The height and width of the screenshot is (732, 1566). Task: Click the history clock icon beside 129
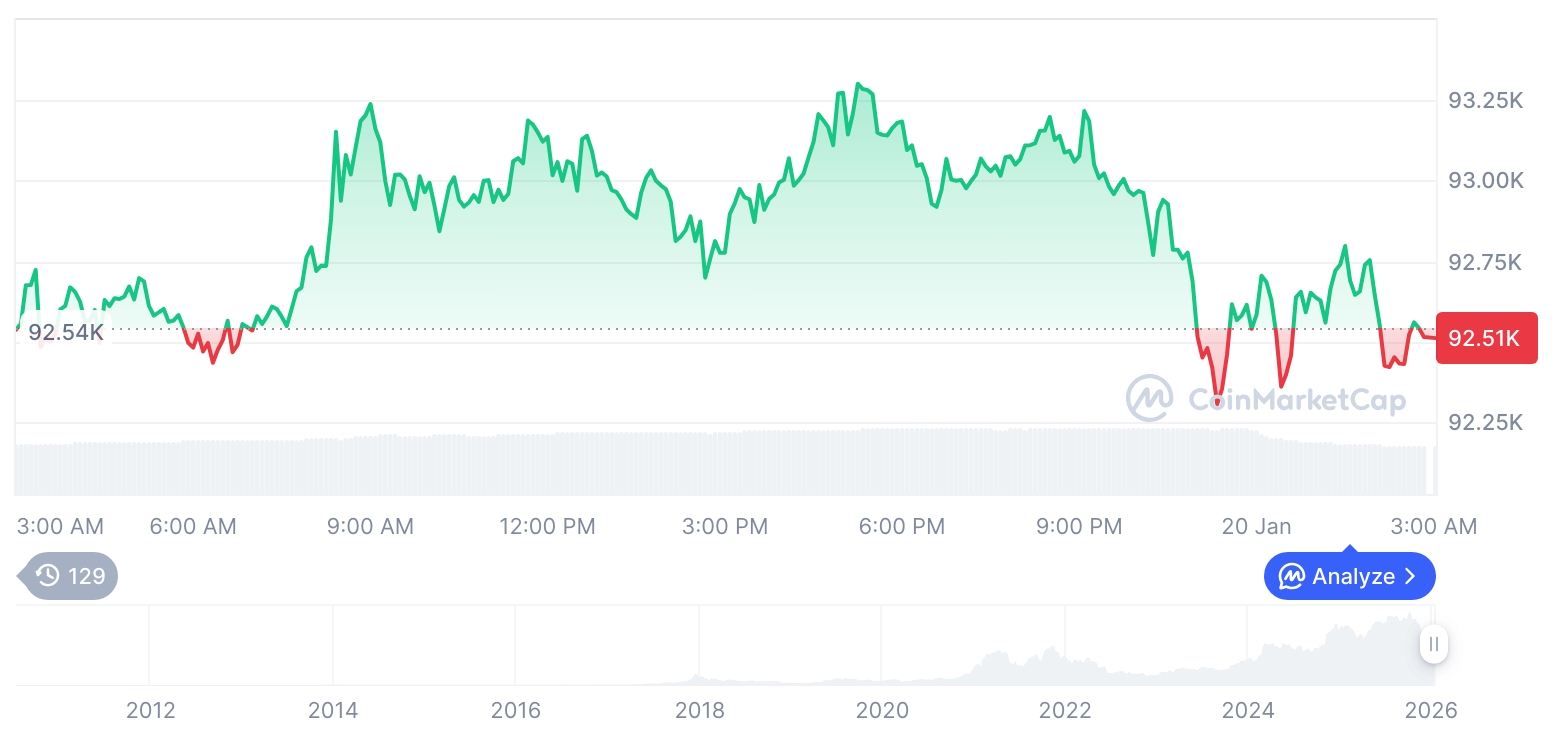tap(47, 576)
